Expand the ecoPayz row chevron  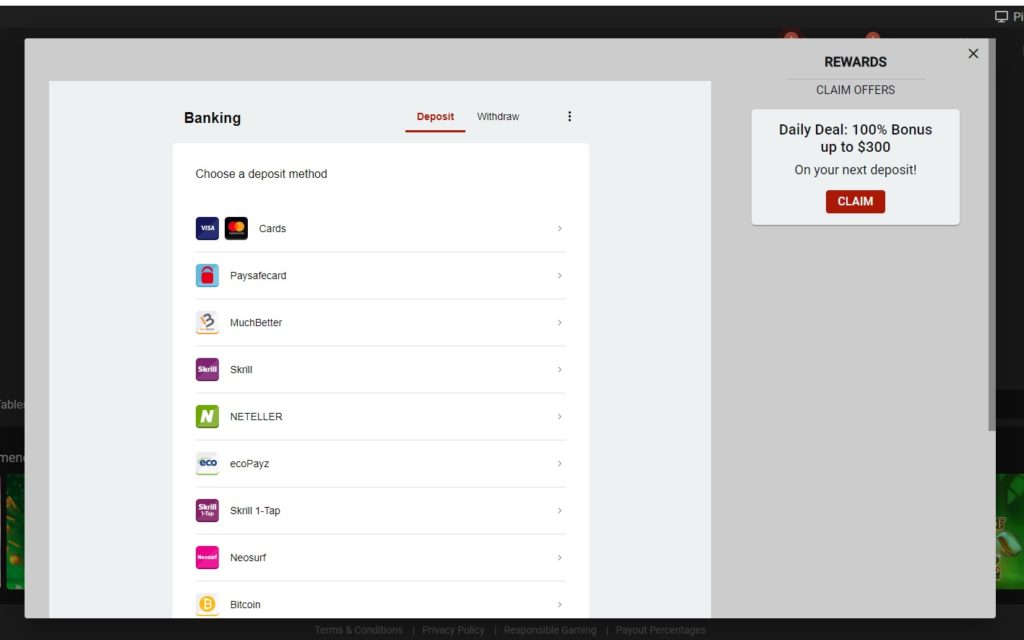click(560, 464)
